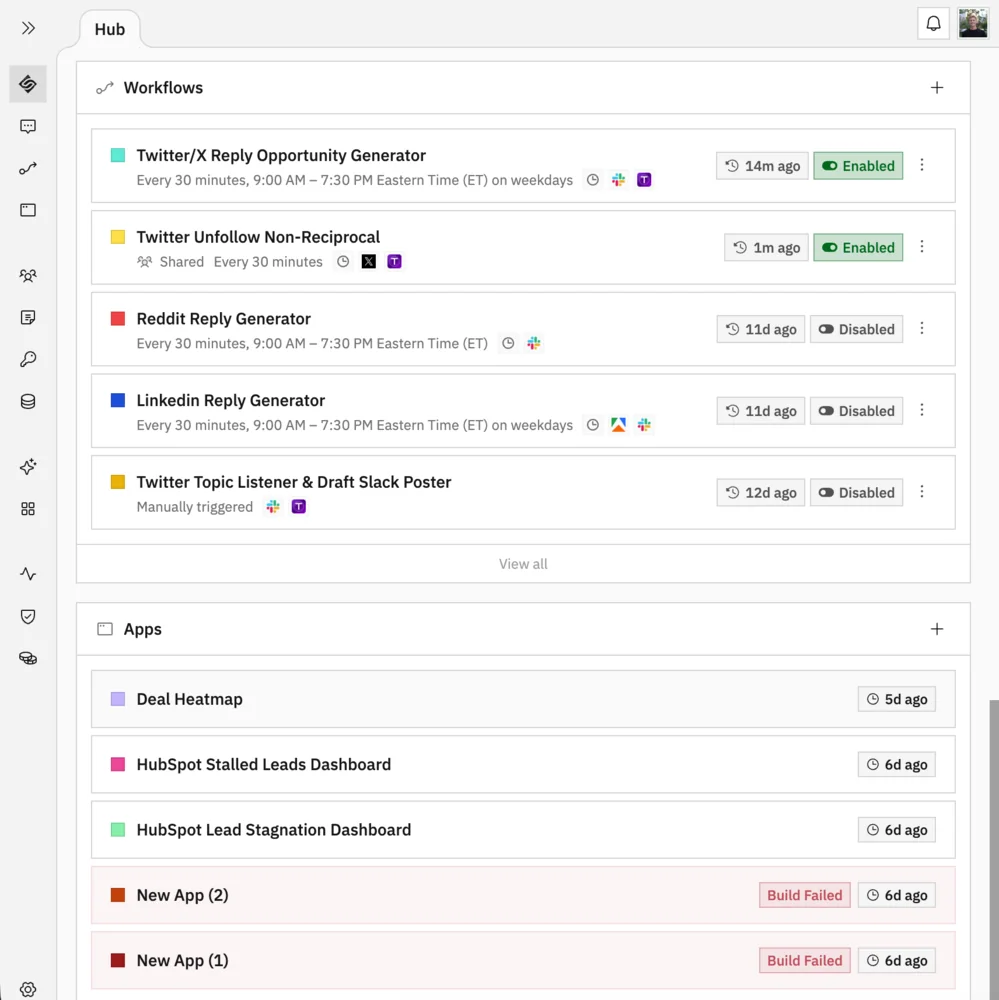Open the notifications bell
The image size is (999, 1000).
pos(933,24)
